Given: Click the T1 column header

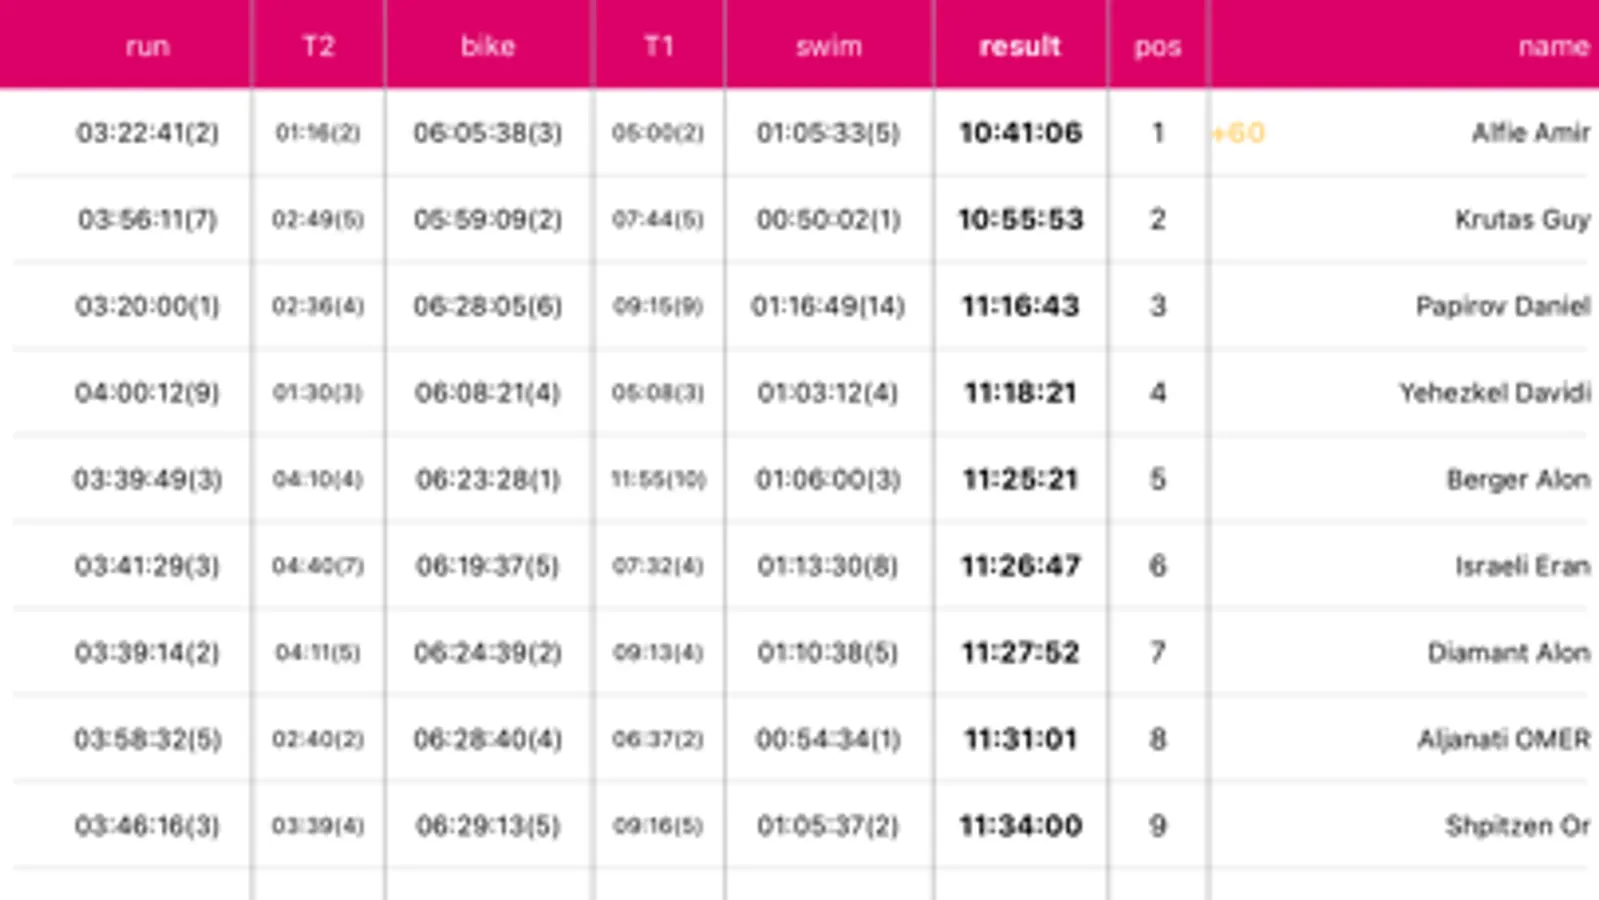Looking at the screenshot, I should tap(658, 46).
